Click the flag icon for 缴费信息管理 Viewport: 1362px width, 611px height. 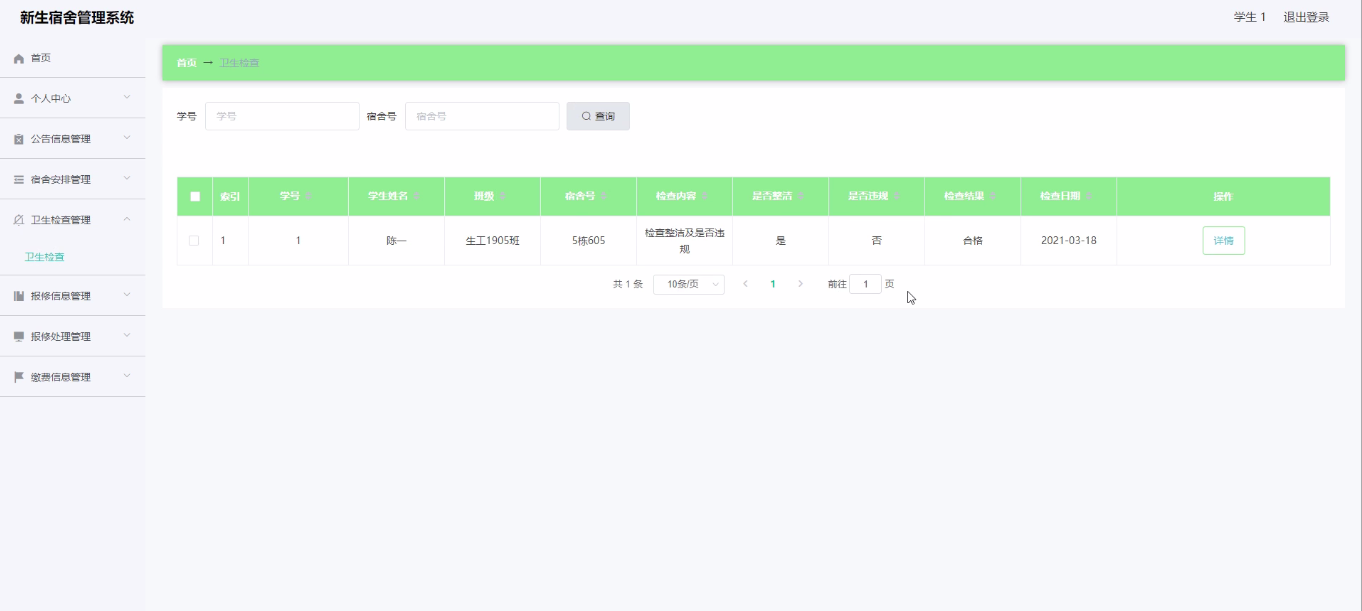(18, 377)
